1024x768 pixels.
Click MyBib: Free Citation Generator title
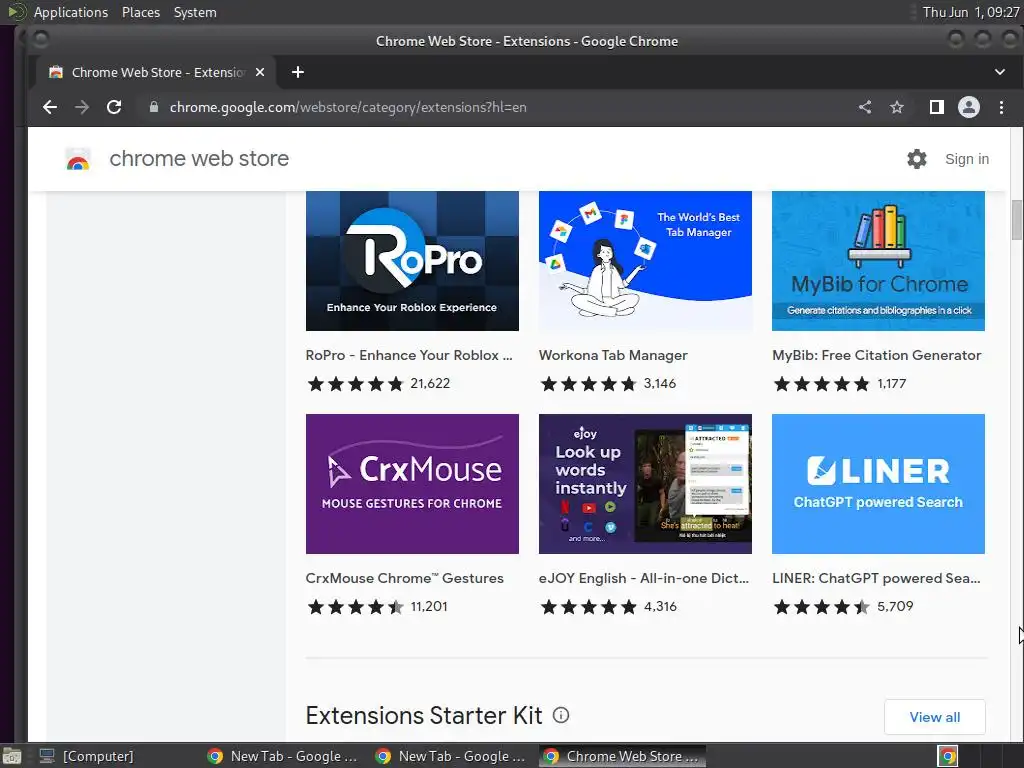click(x=876, y=355)
